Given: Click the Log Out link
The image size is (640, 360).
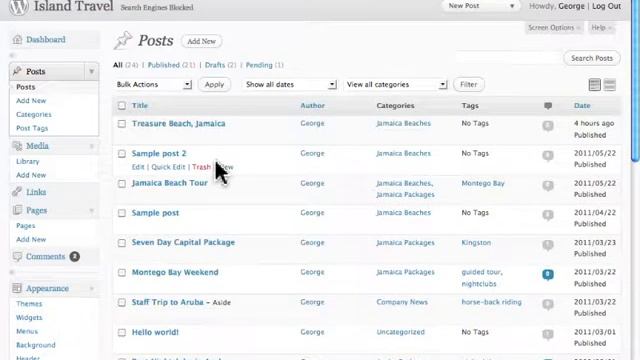Looking at the screenshot, I should click(x=607, y=6).
